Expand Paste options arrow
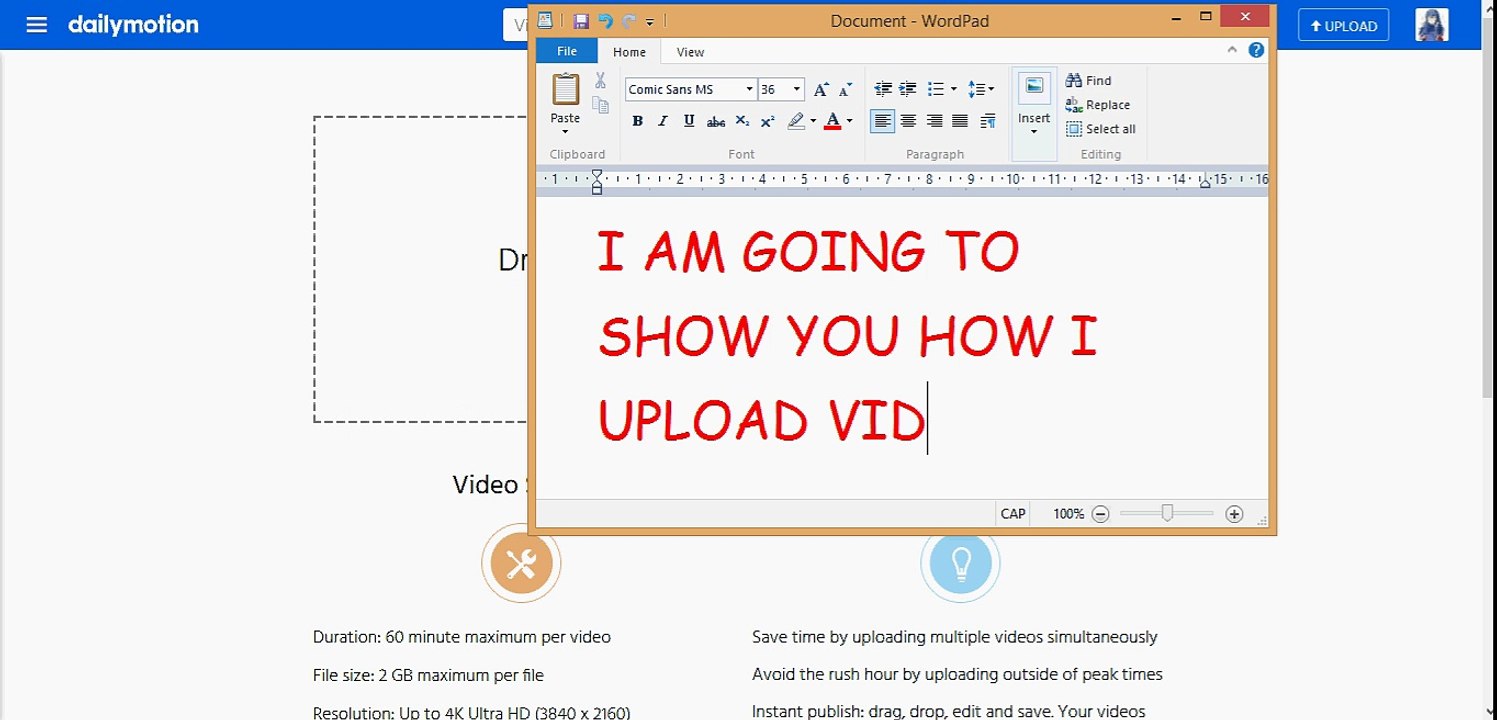Image resolution: width=1497 pixels, height=720 pixels. click(x=565, y=131)
